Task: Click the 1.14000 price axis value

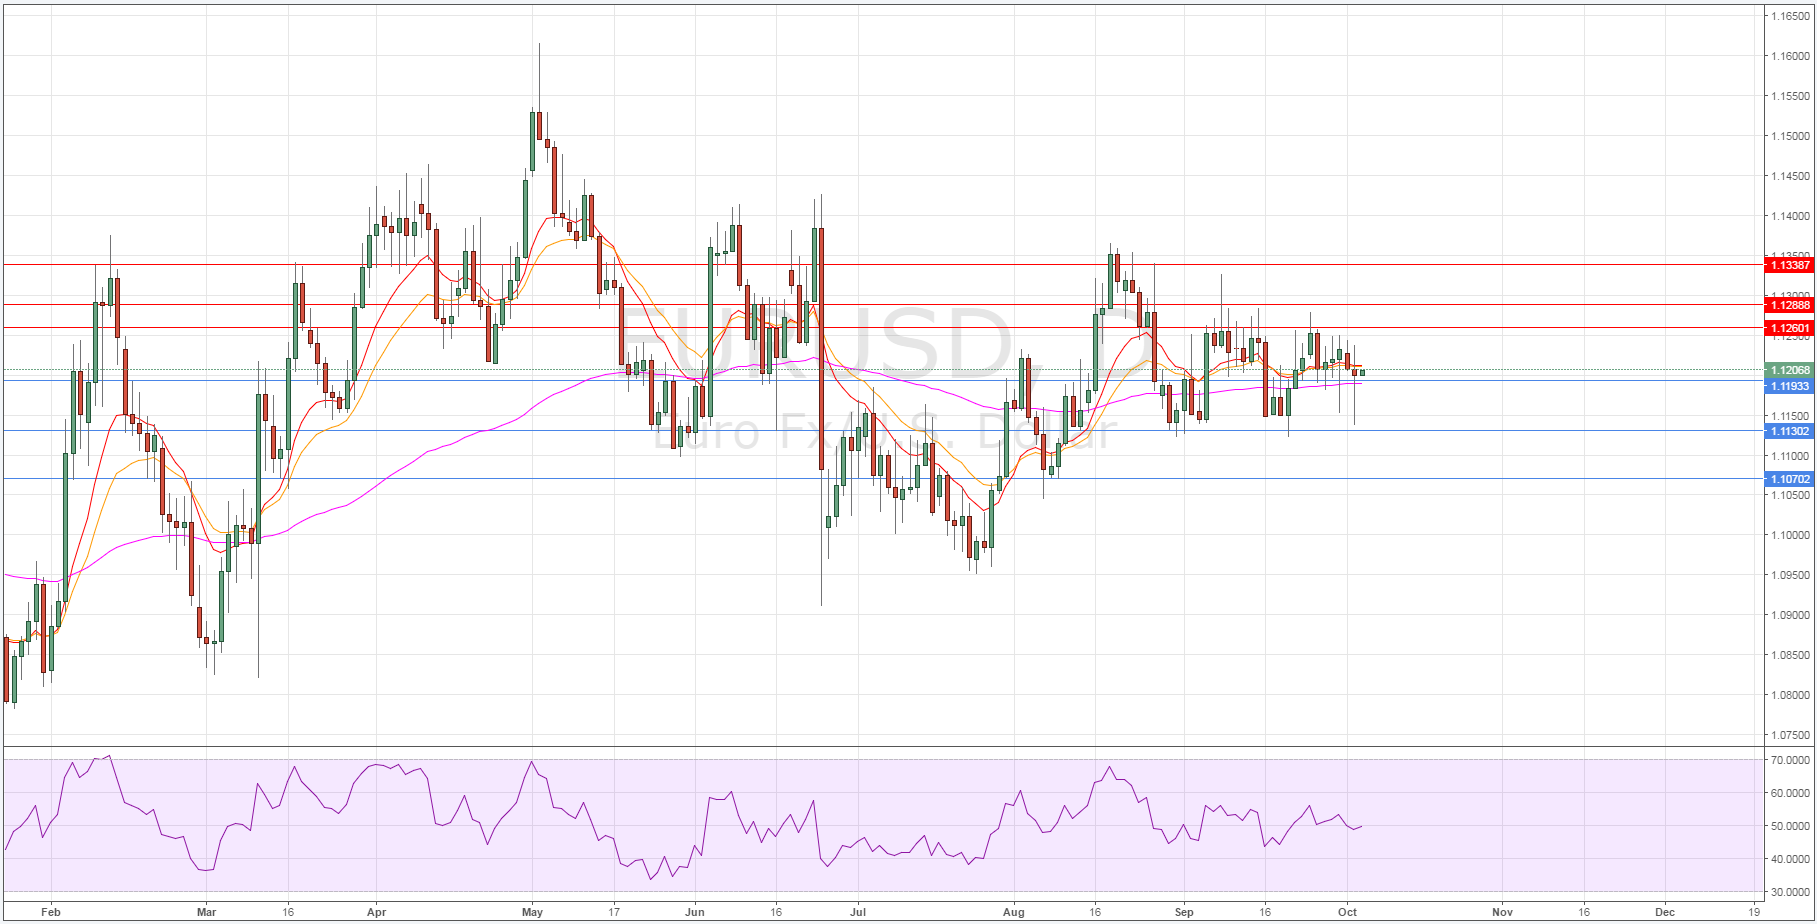Action: coord(1791,216)
